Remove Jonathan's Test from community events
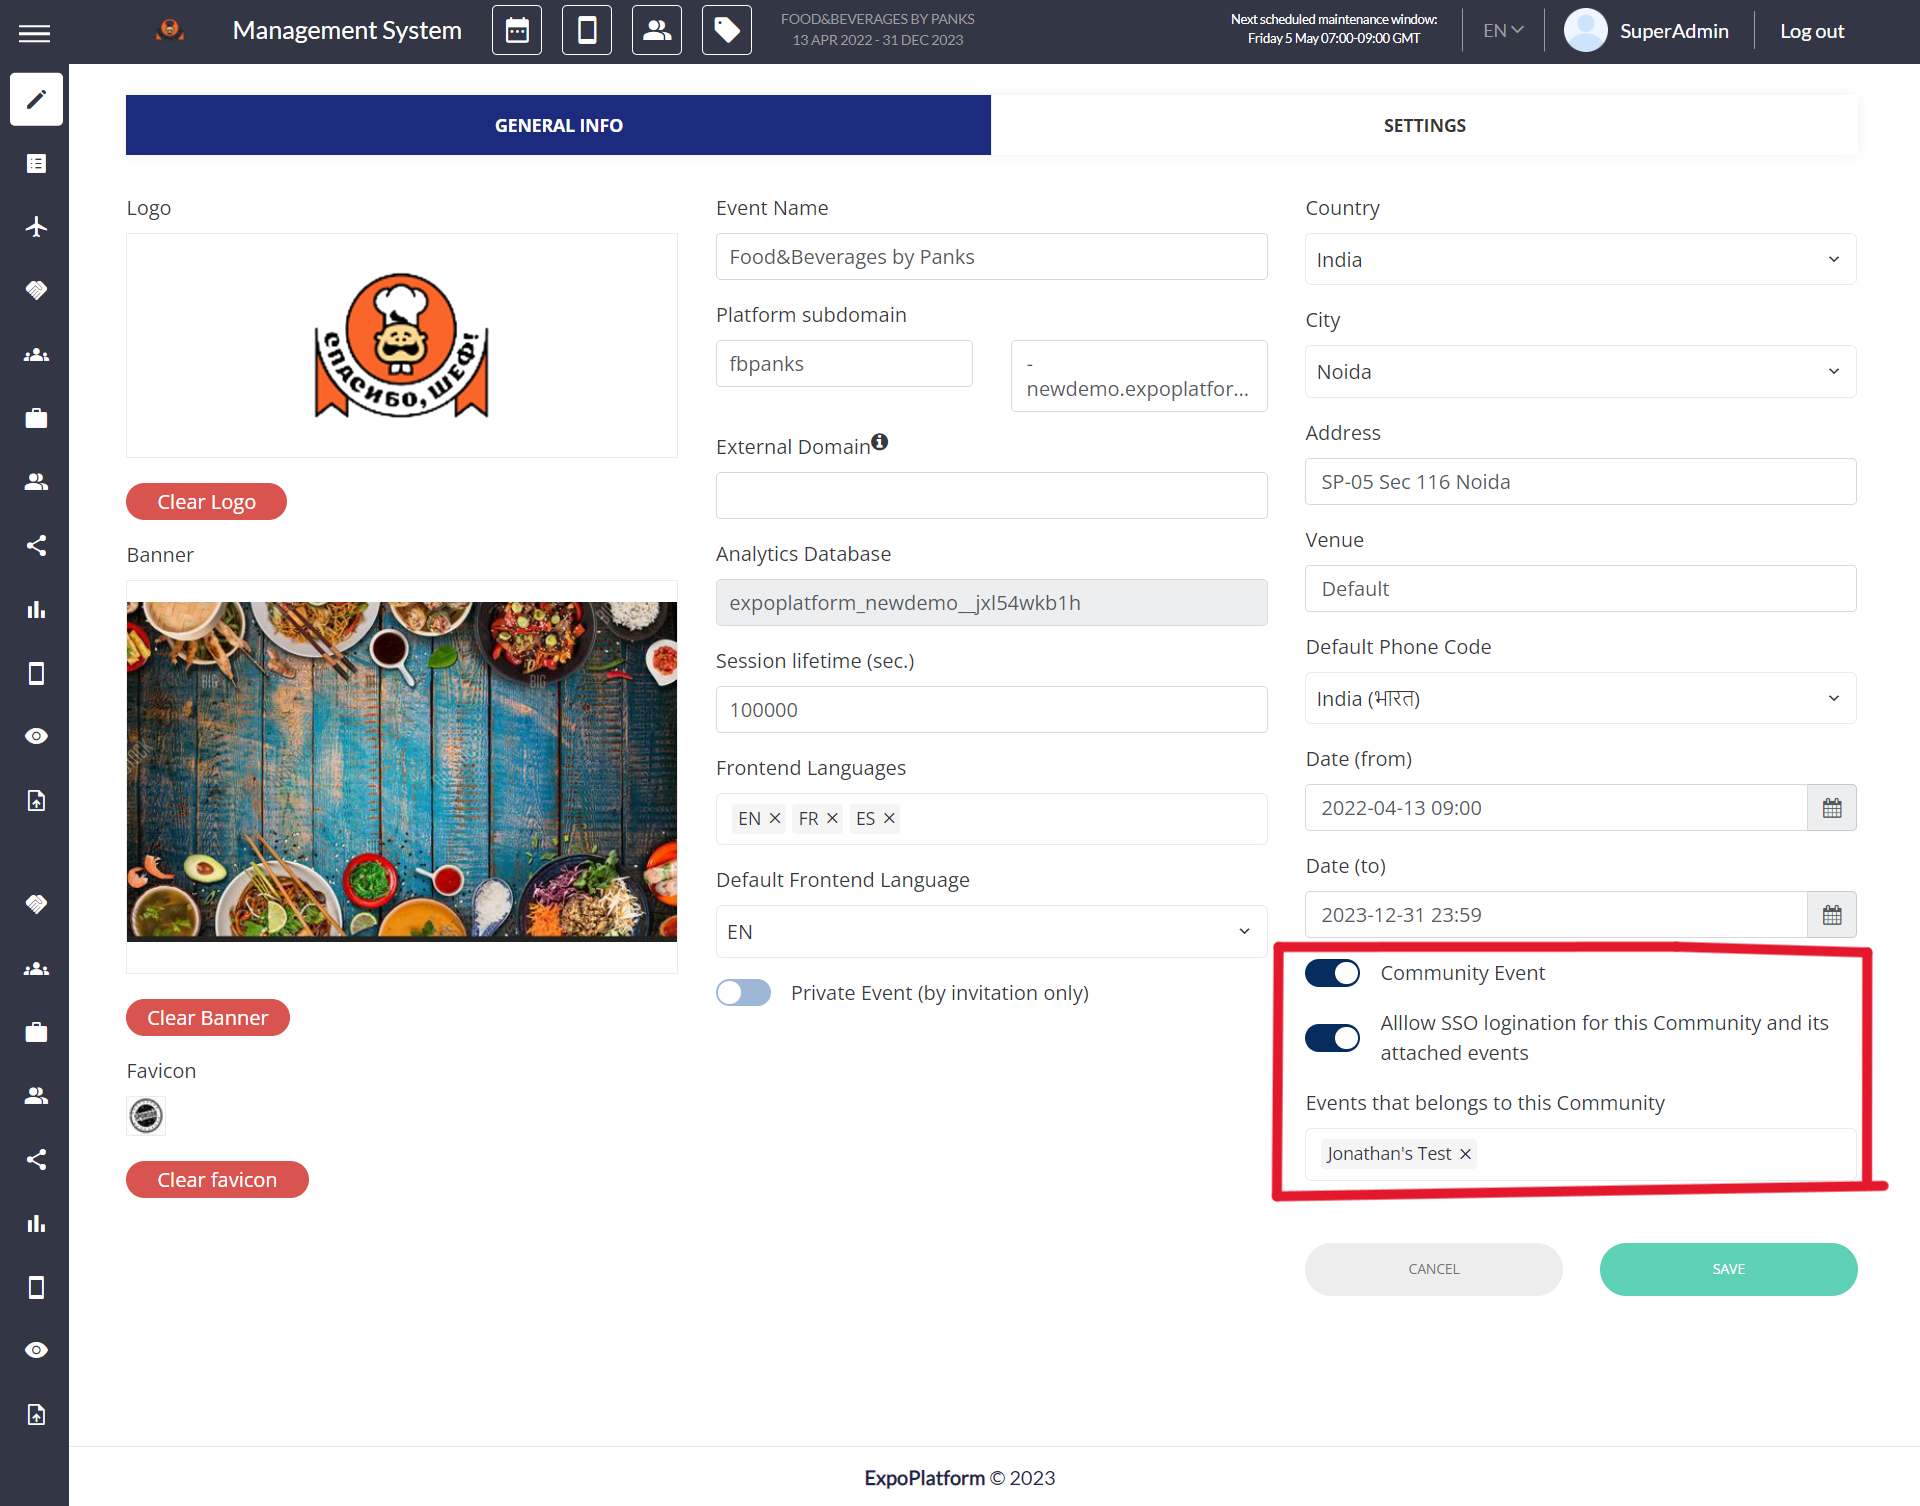 pyautogui.click(x=1465, y=1154)
